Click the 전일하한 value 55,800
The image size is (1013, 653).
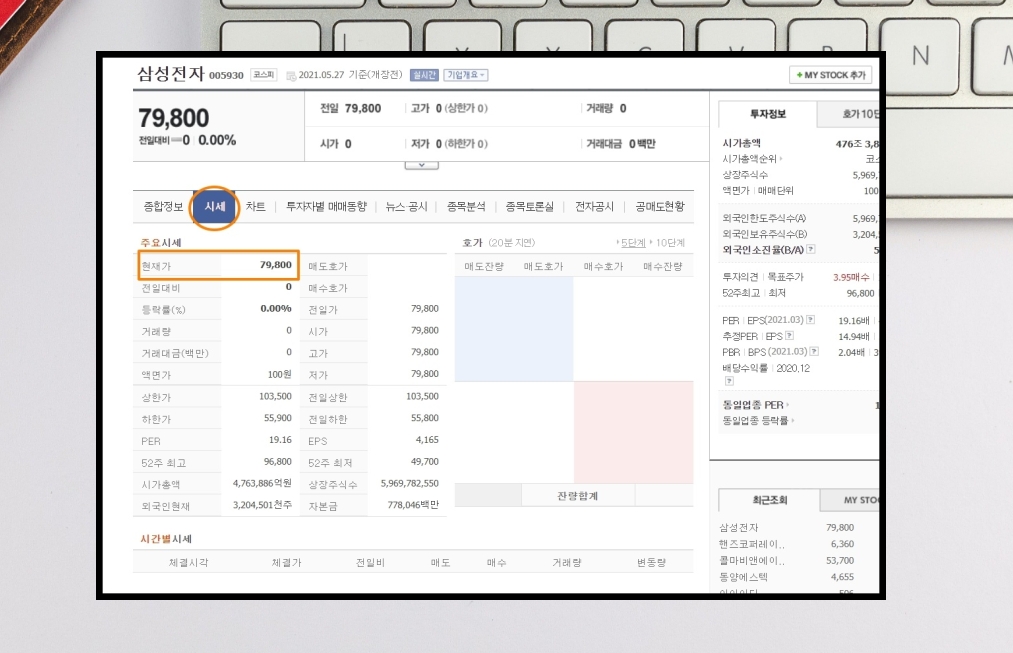425,418
